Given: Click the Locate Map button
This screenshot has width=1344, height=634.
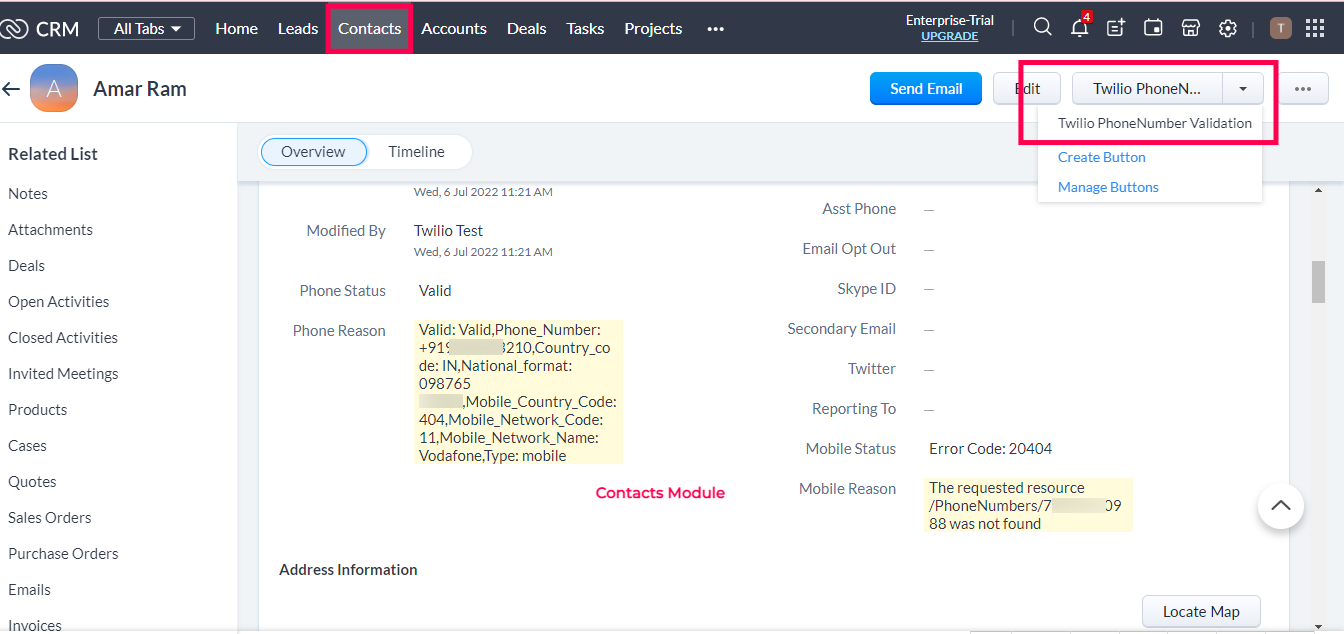Looking at the screenshot, I should point(1201,612).
